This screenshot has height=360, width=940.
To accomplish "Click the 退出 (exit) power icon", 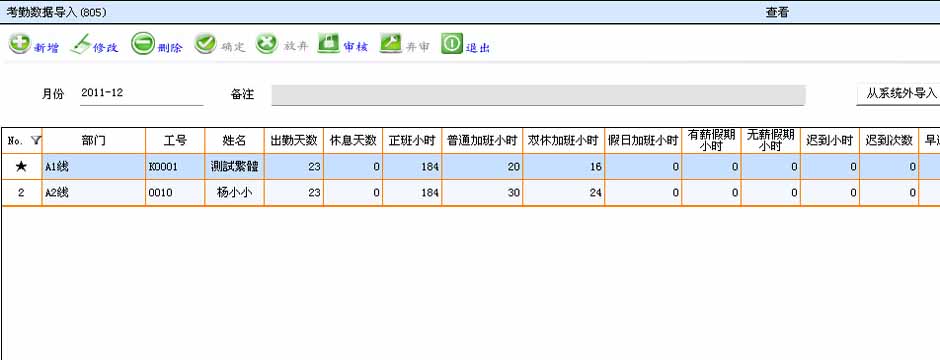I will point(452,44).
